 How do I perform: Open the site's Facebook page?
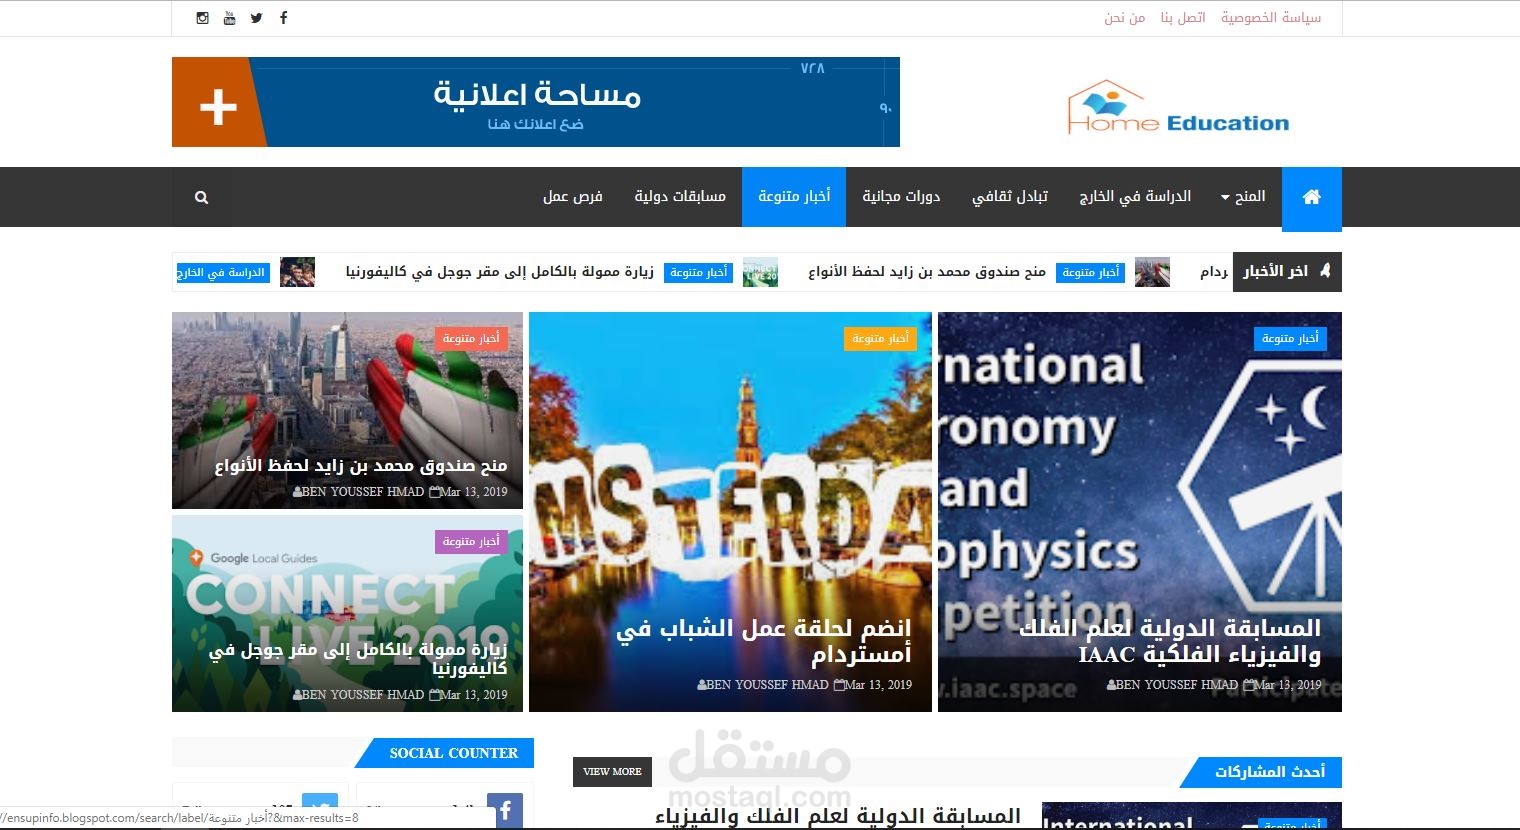pyautogui.click(x=283, y=17)
